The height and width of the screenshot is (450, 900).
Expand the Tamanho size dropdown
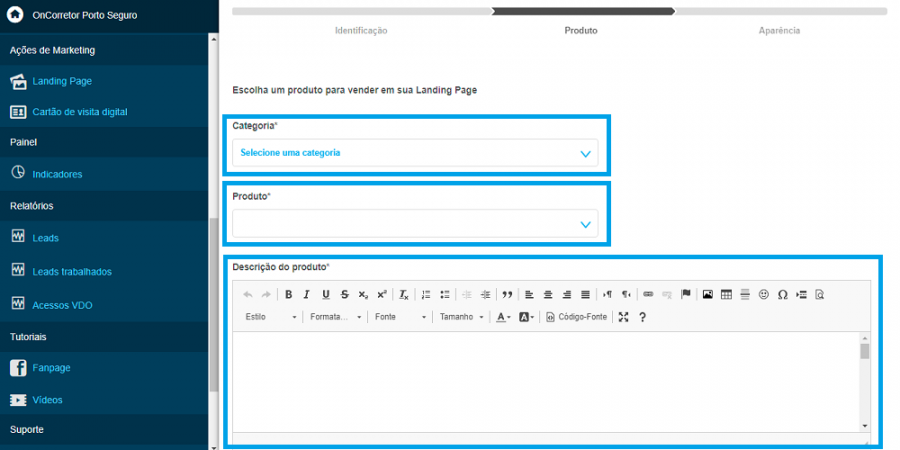pyautogui.click(x=461, y=317)
